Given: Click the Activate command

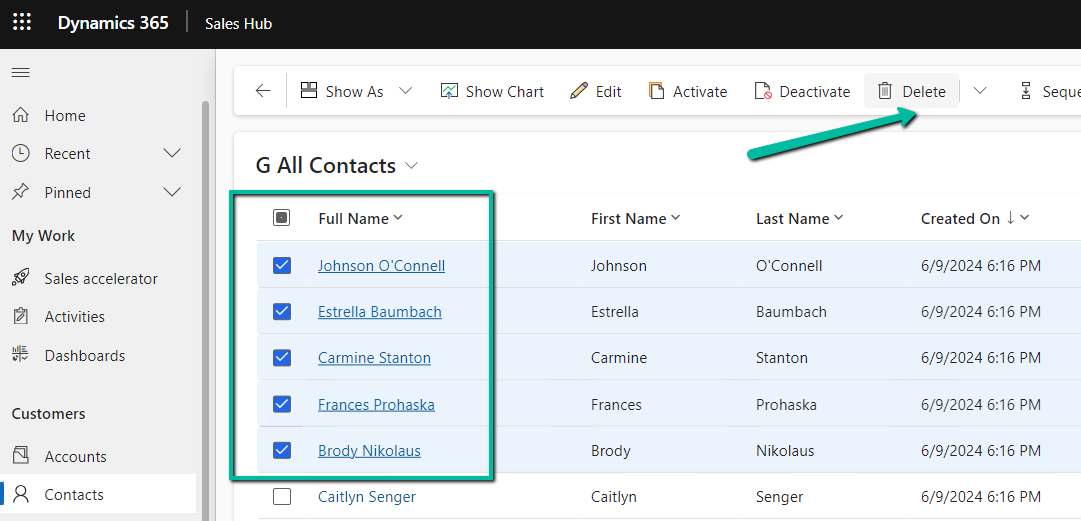Looking at the screenshot, I should click(x=688, y=91).
